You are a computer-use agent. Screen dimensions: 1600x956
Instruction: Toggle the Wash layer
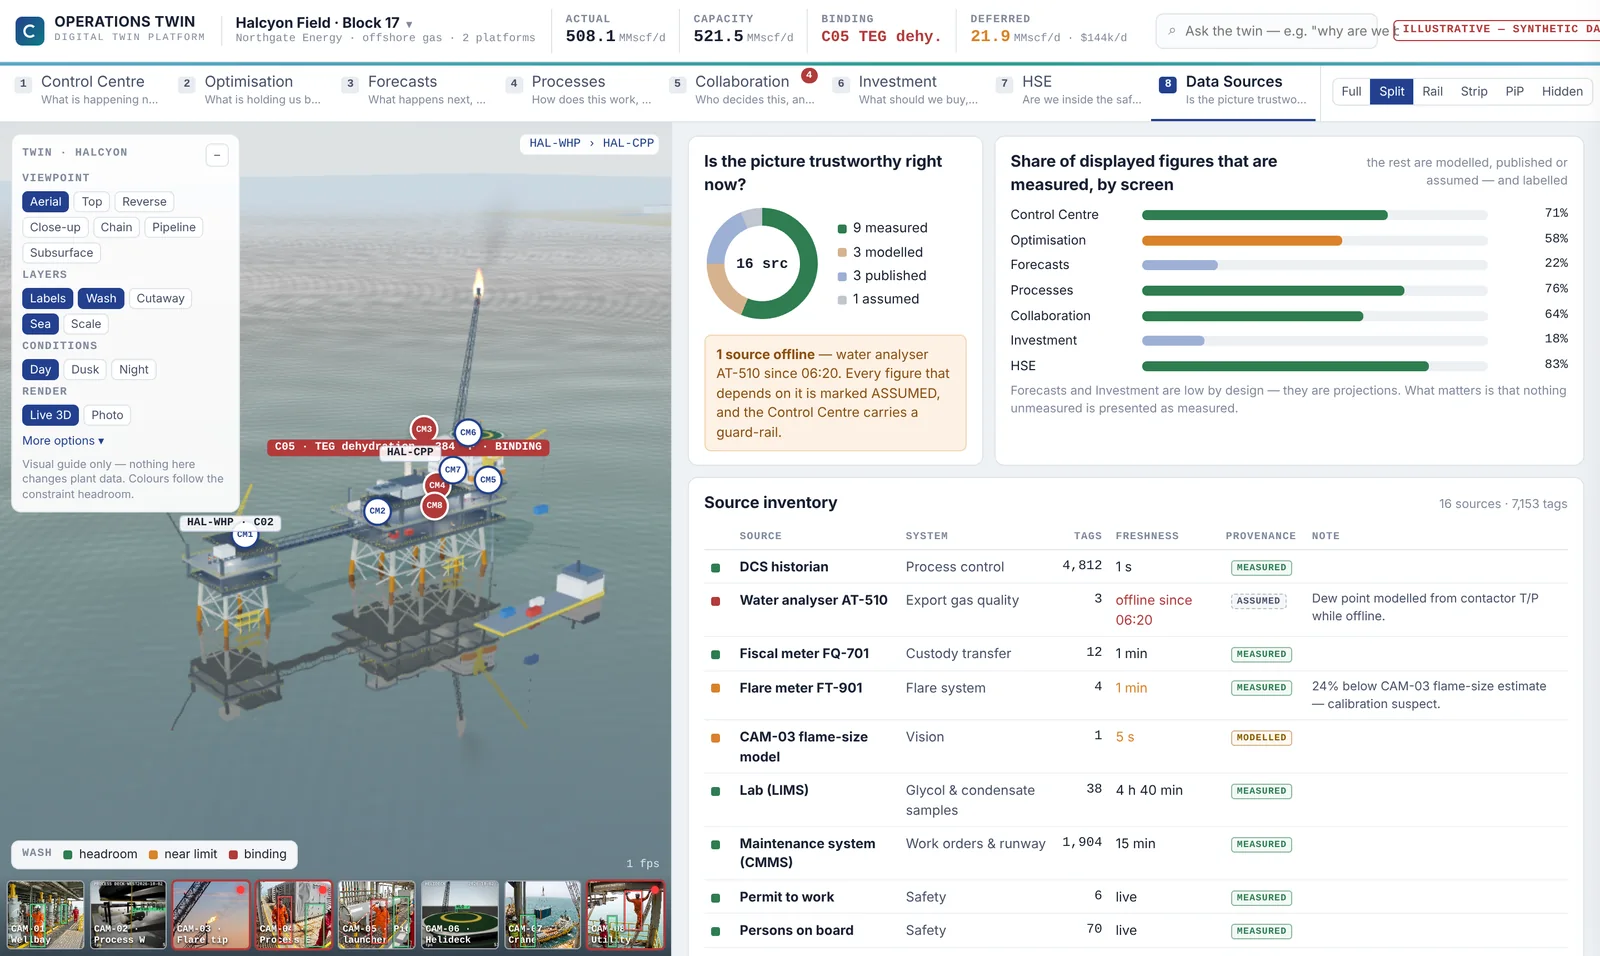tap(101, 298)
